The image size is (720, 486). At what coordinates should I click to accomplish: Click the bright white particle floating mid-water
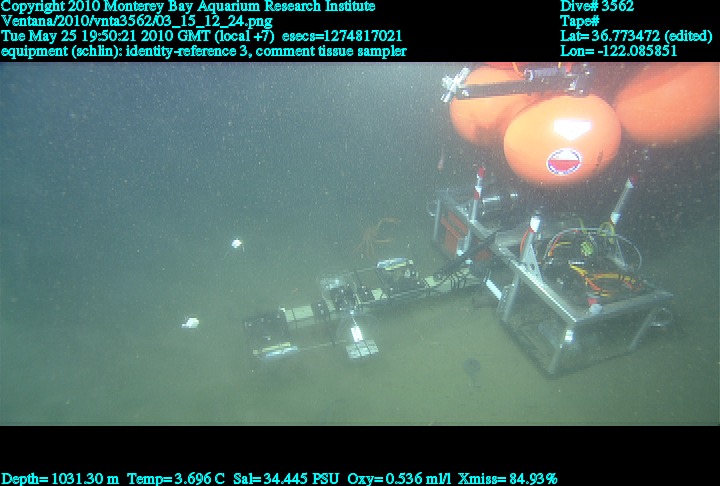click(237, 243)
